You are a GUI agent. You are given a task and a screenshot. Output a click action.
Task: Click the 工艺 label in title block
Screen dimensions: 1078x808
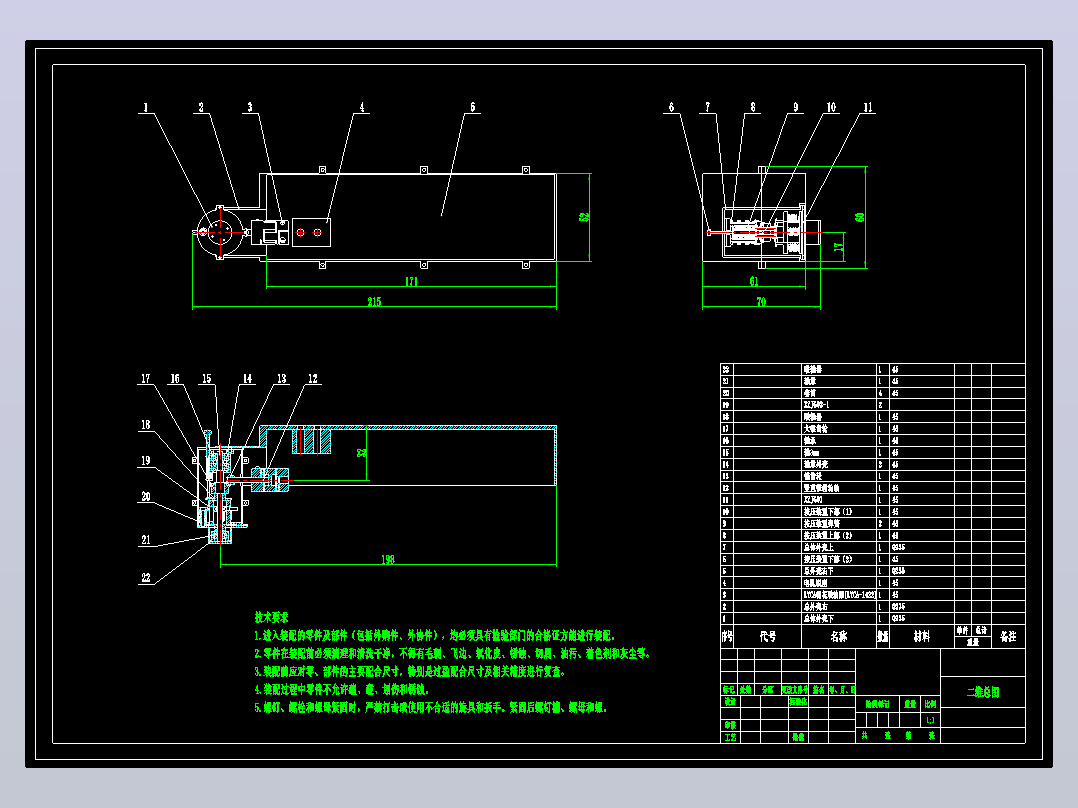coord(730,737)
